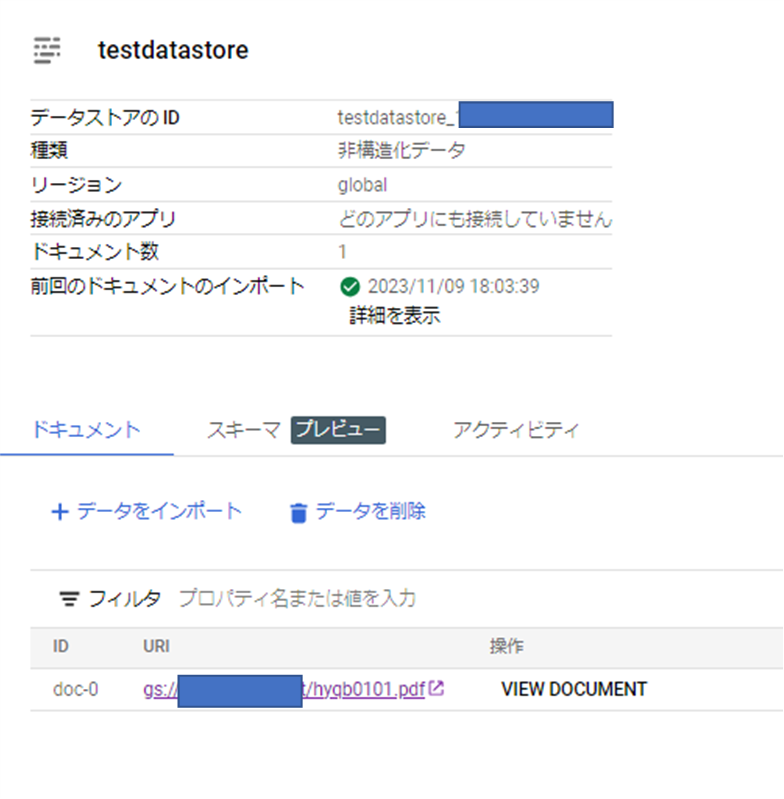This screenshot has width=784, height=799.
Task: Click the filter lines icon
Action: pyautogui.click(x=69, y=599)
